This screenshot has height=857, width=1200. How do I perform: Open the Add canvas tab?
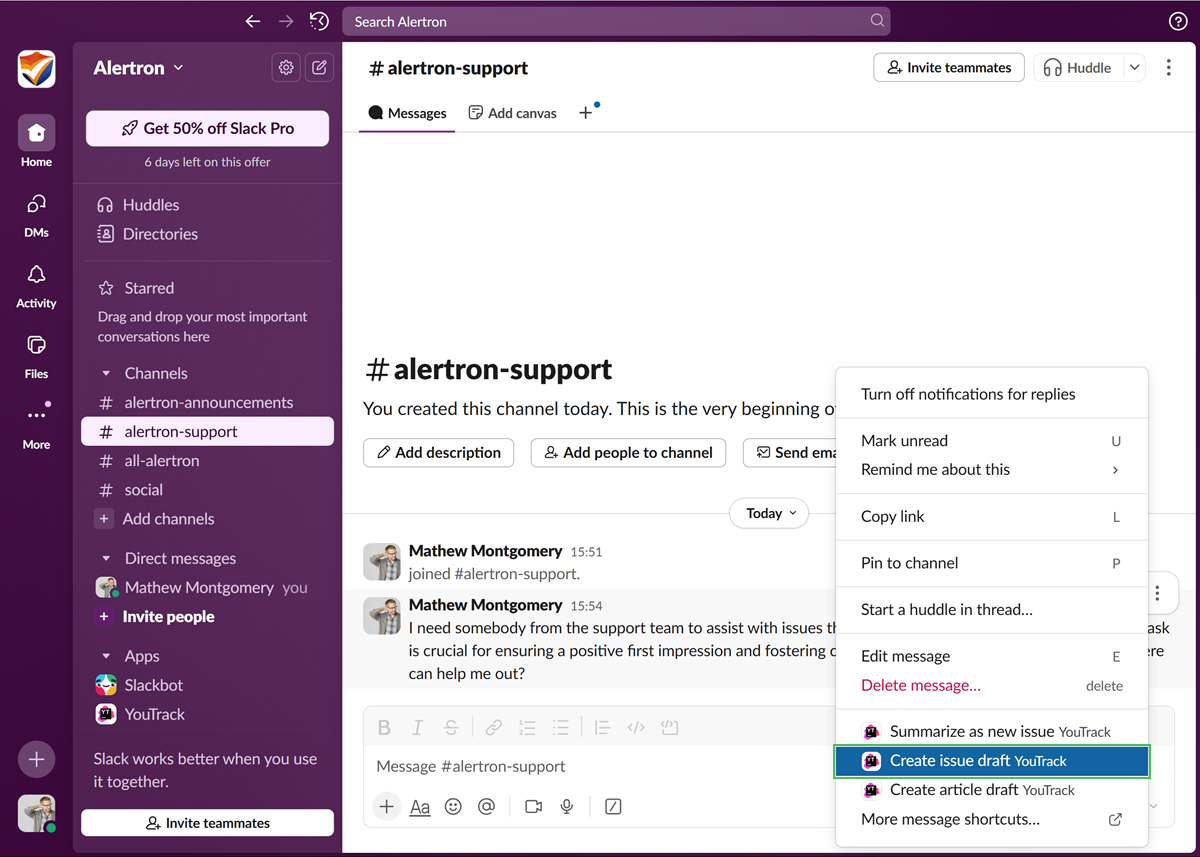pyautogui.click(x=513, y=113)
